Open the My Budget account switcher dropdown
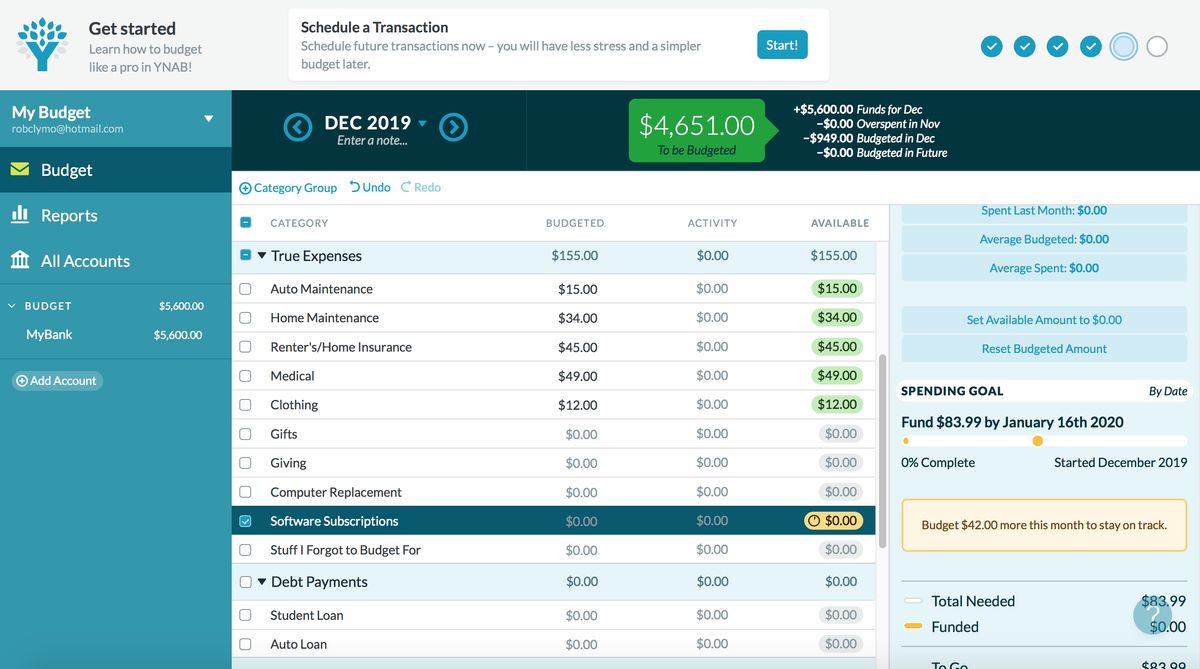Viewport: 1200px width, 669px height. click(210, 117)
